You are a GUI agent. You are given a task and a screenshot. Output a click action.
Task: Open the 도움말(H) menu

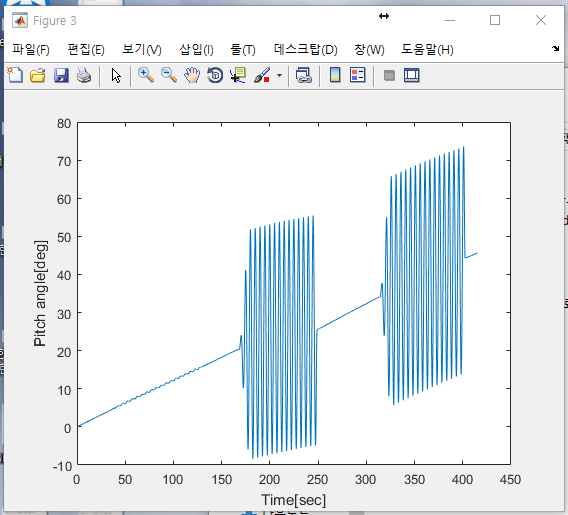coord(427,49)
